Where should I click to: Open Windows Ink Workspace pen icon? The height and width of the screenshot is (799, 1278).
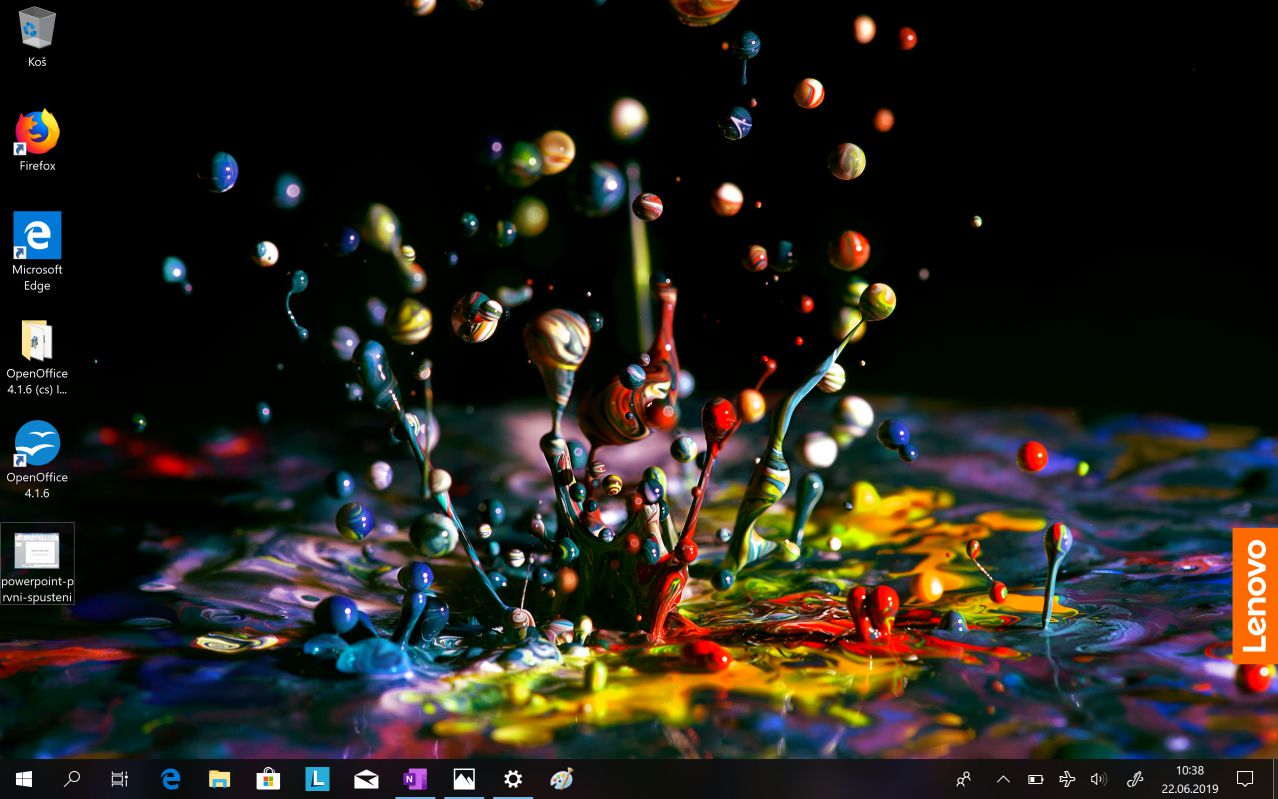click(1135, 779)
